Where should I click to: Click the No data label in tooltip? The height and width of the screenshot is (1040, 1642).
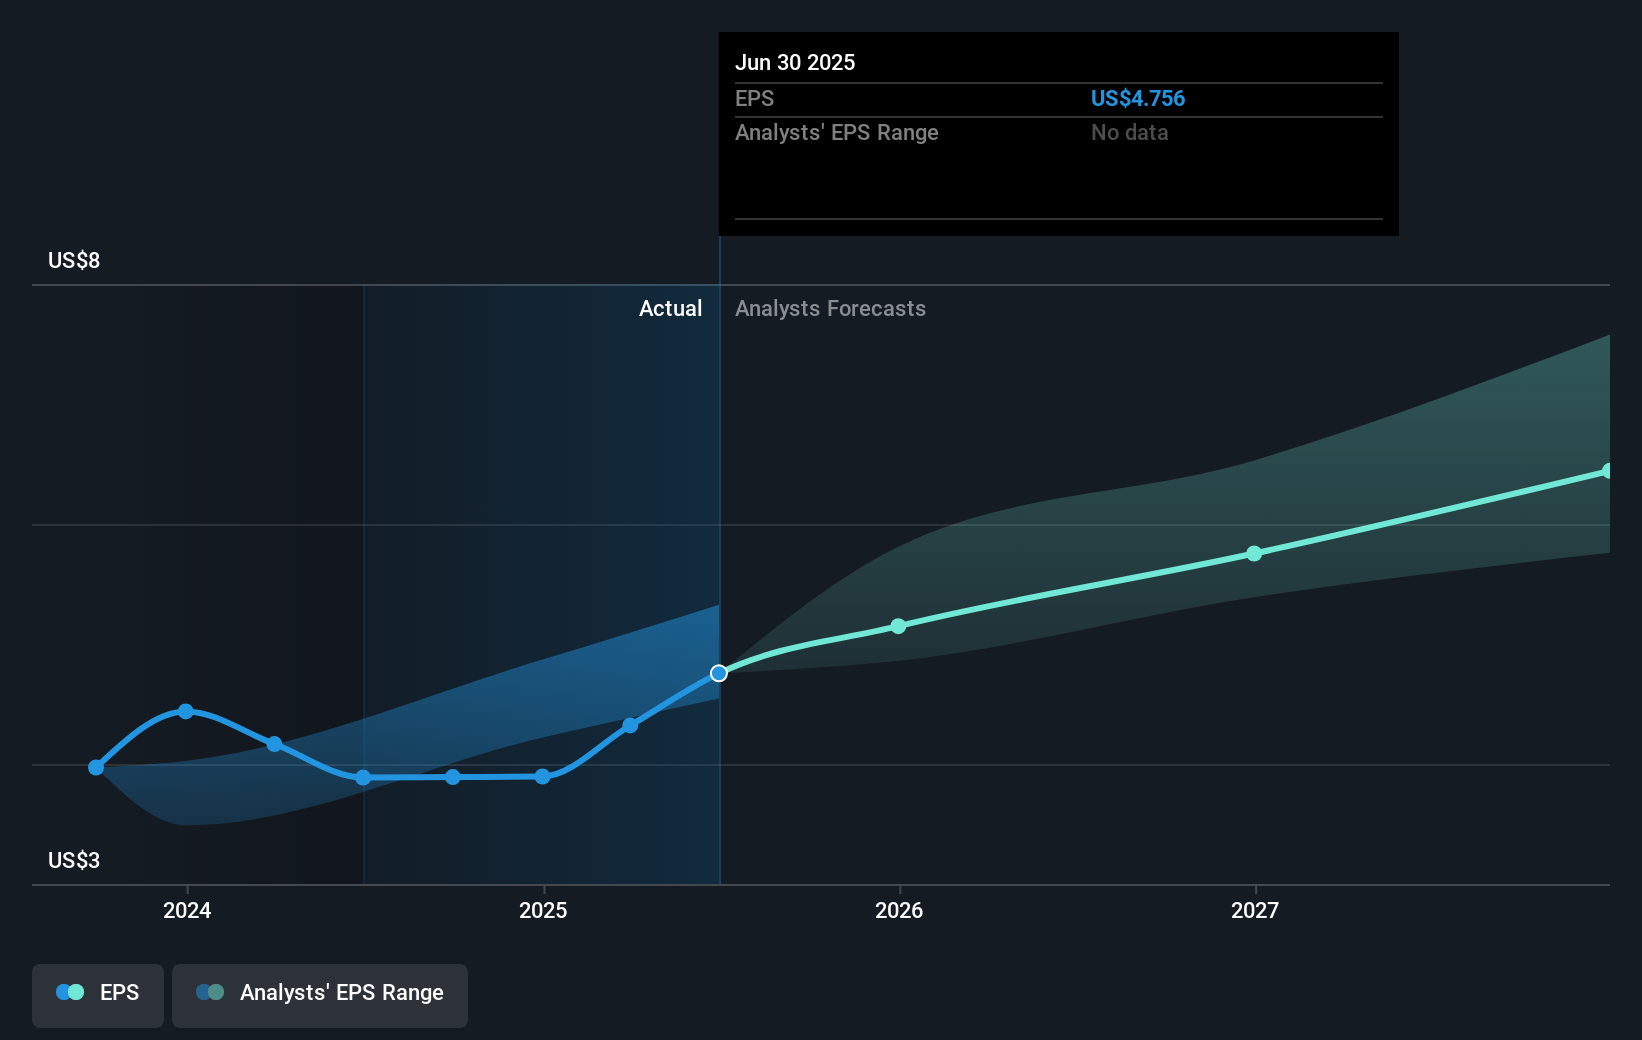point(1129,132)
